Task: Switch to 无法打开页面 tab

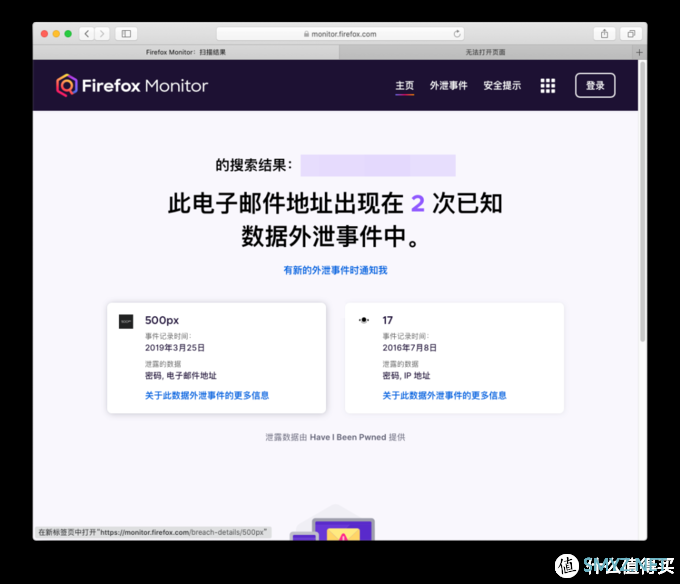Action: click(x=485, y=52)
